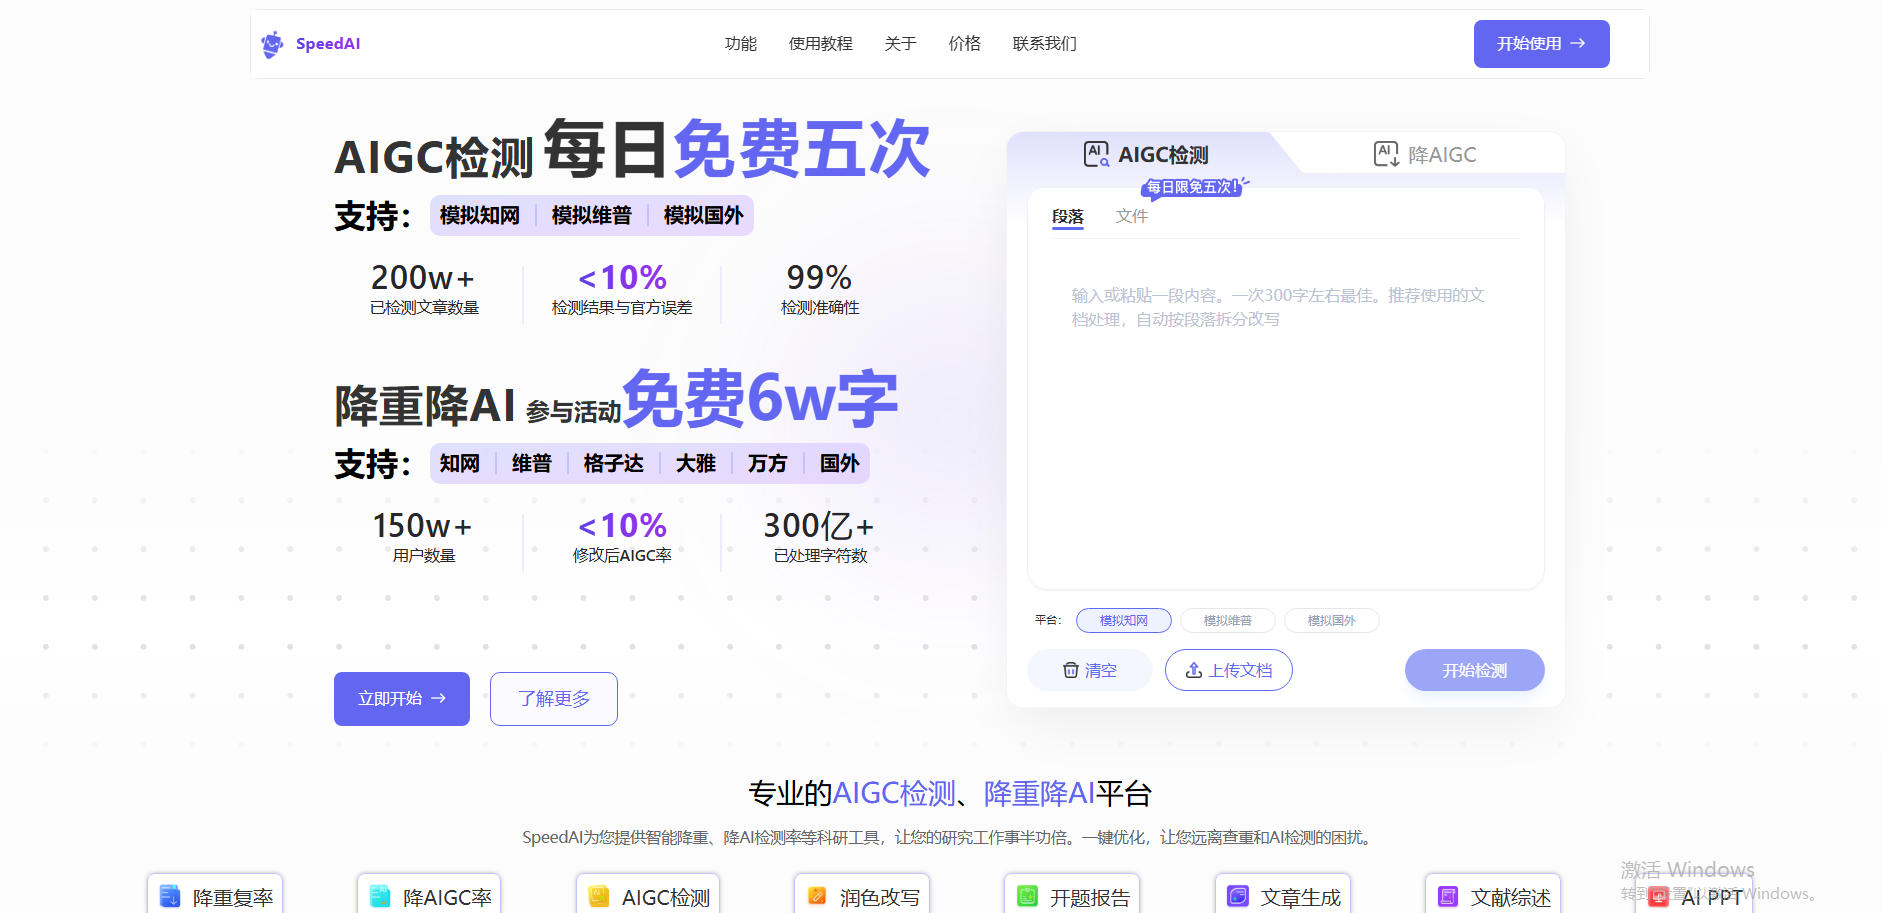Click the 每日限免五次! badge
Image resolution: width=1881 pixels, height=913 pixels.
tap(1193, 187)
